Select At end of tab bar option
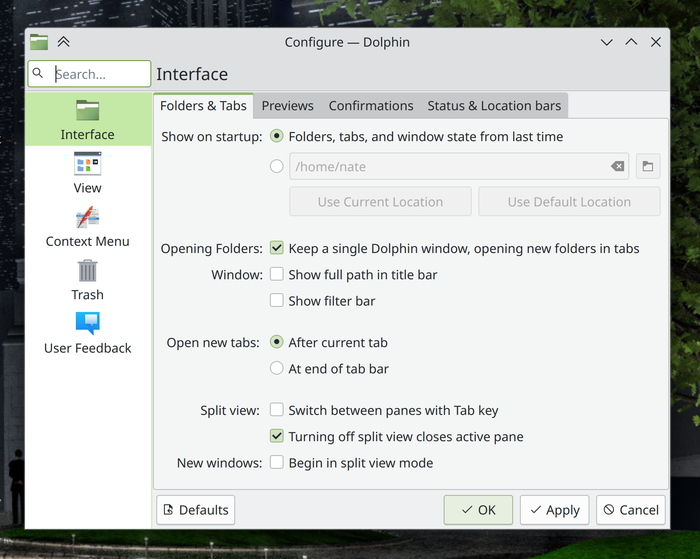 pos(277,368)
